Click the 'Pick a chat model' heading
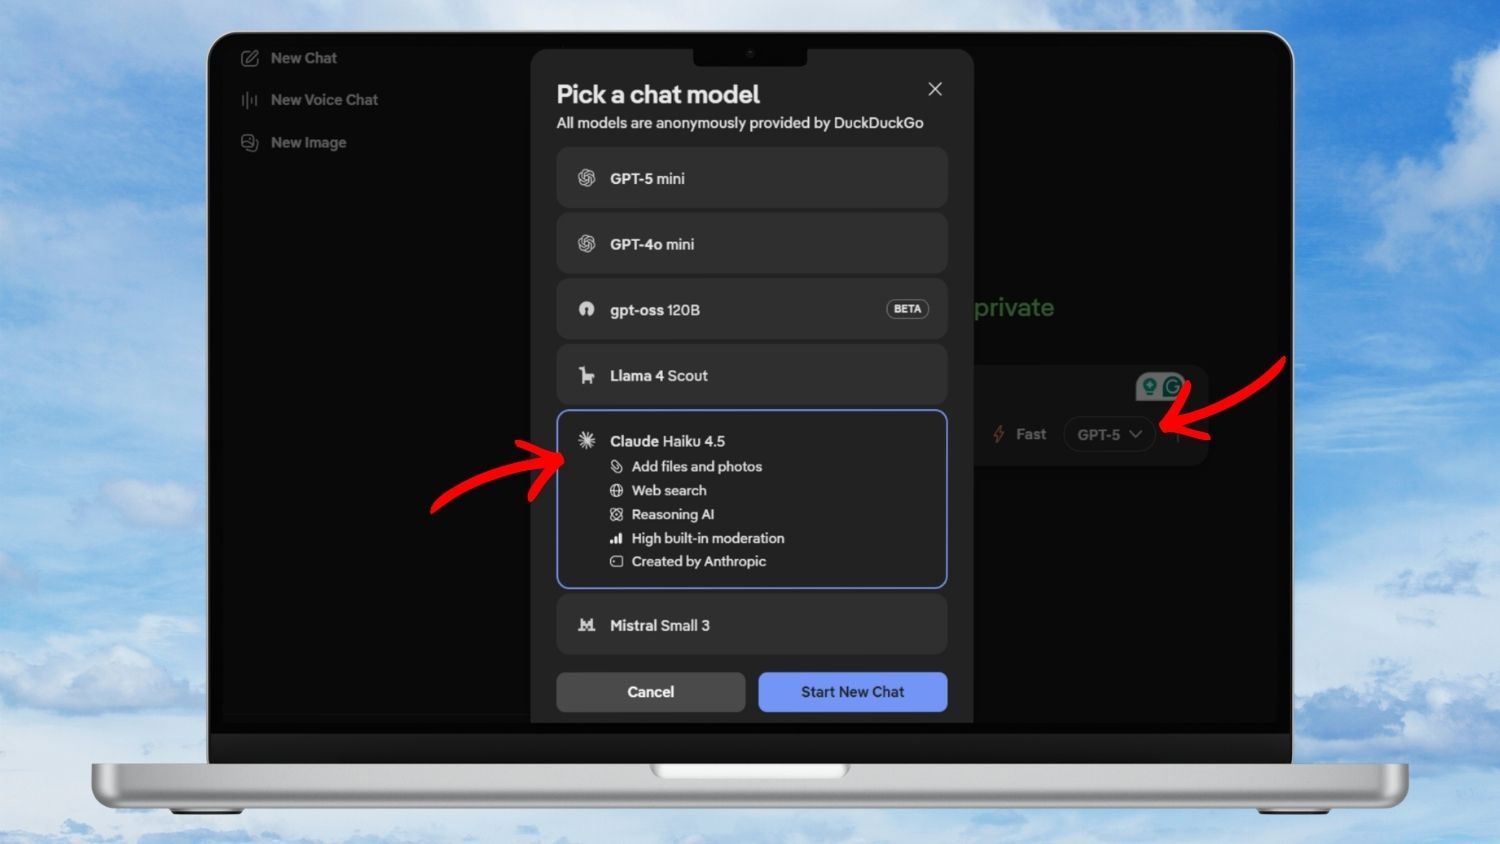This screenshot has width=1500, height=844. click(x=658, y=94)
